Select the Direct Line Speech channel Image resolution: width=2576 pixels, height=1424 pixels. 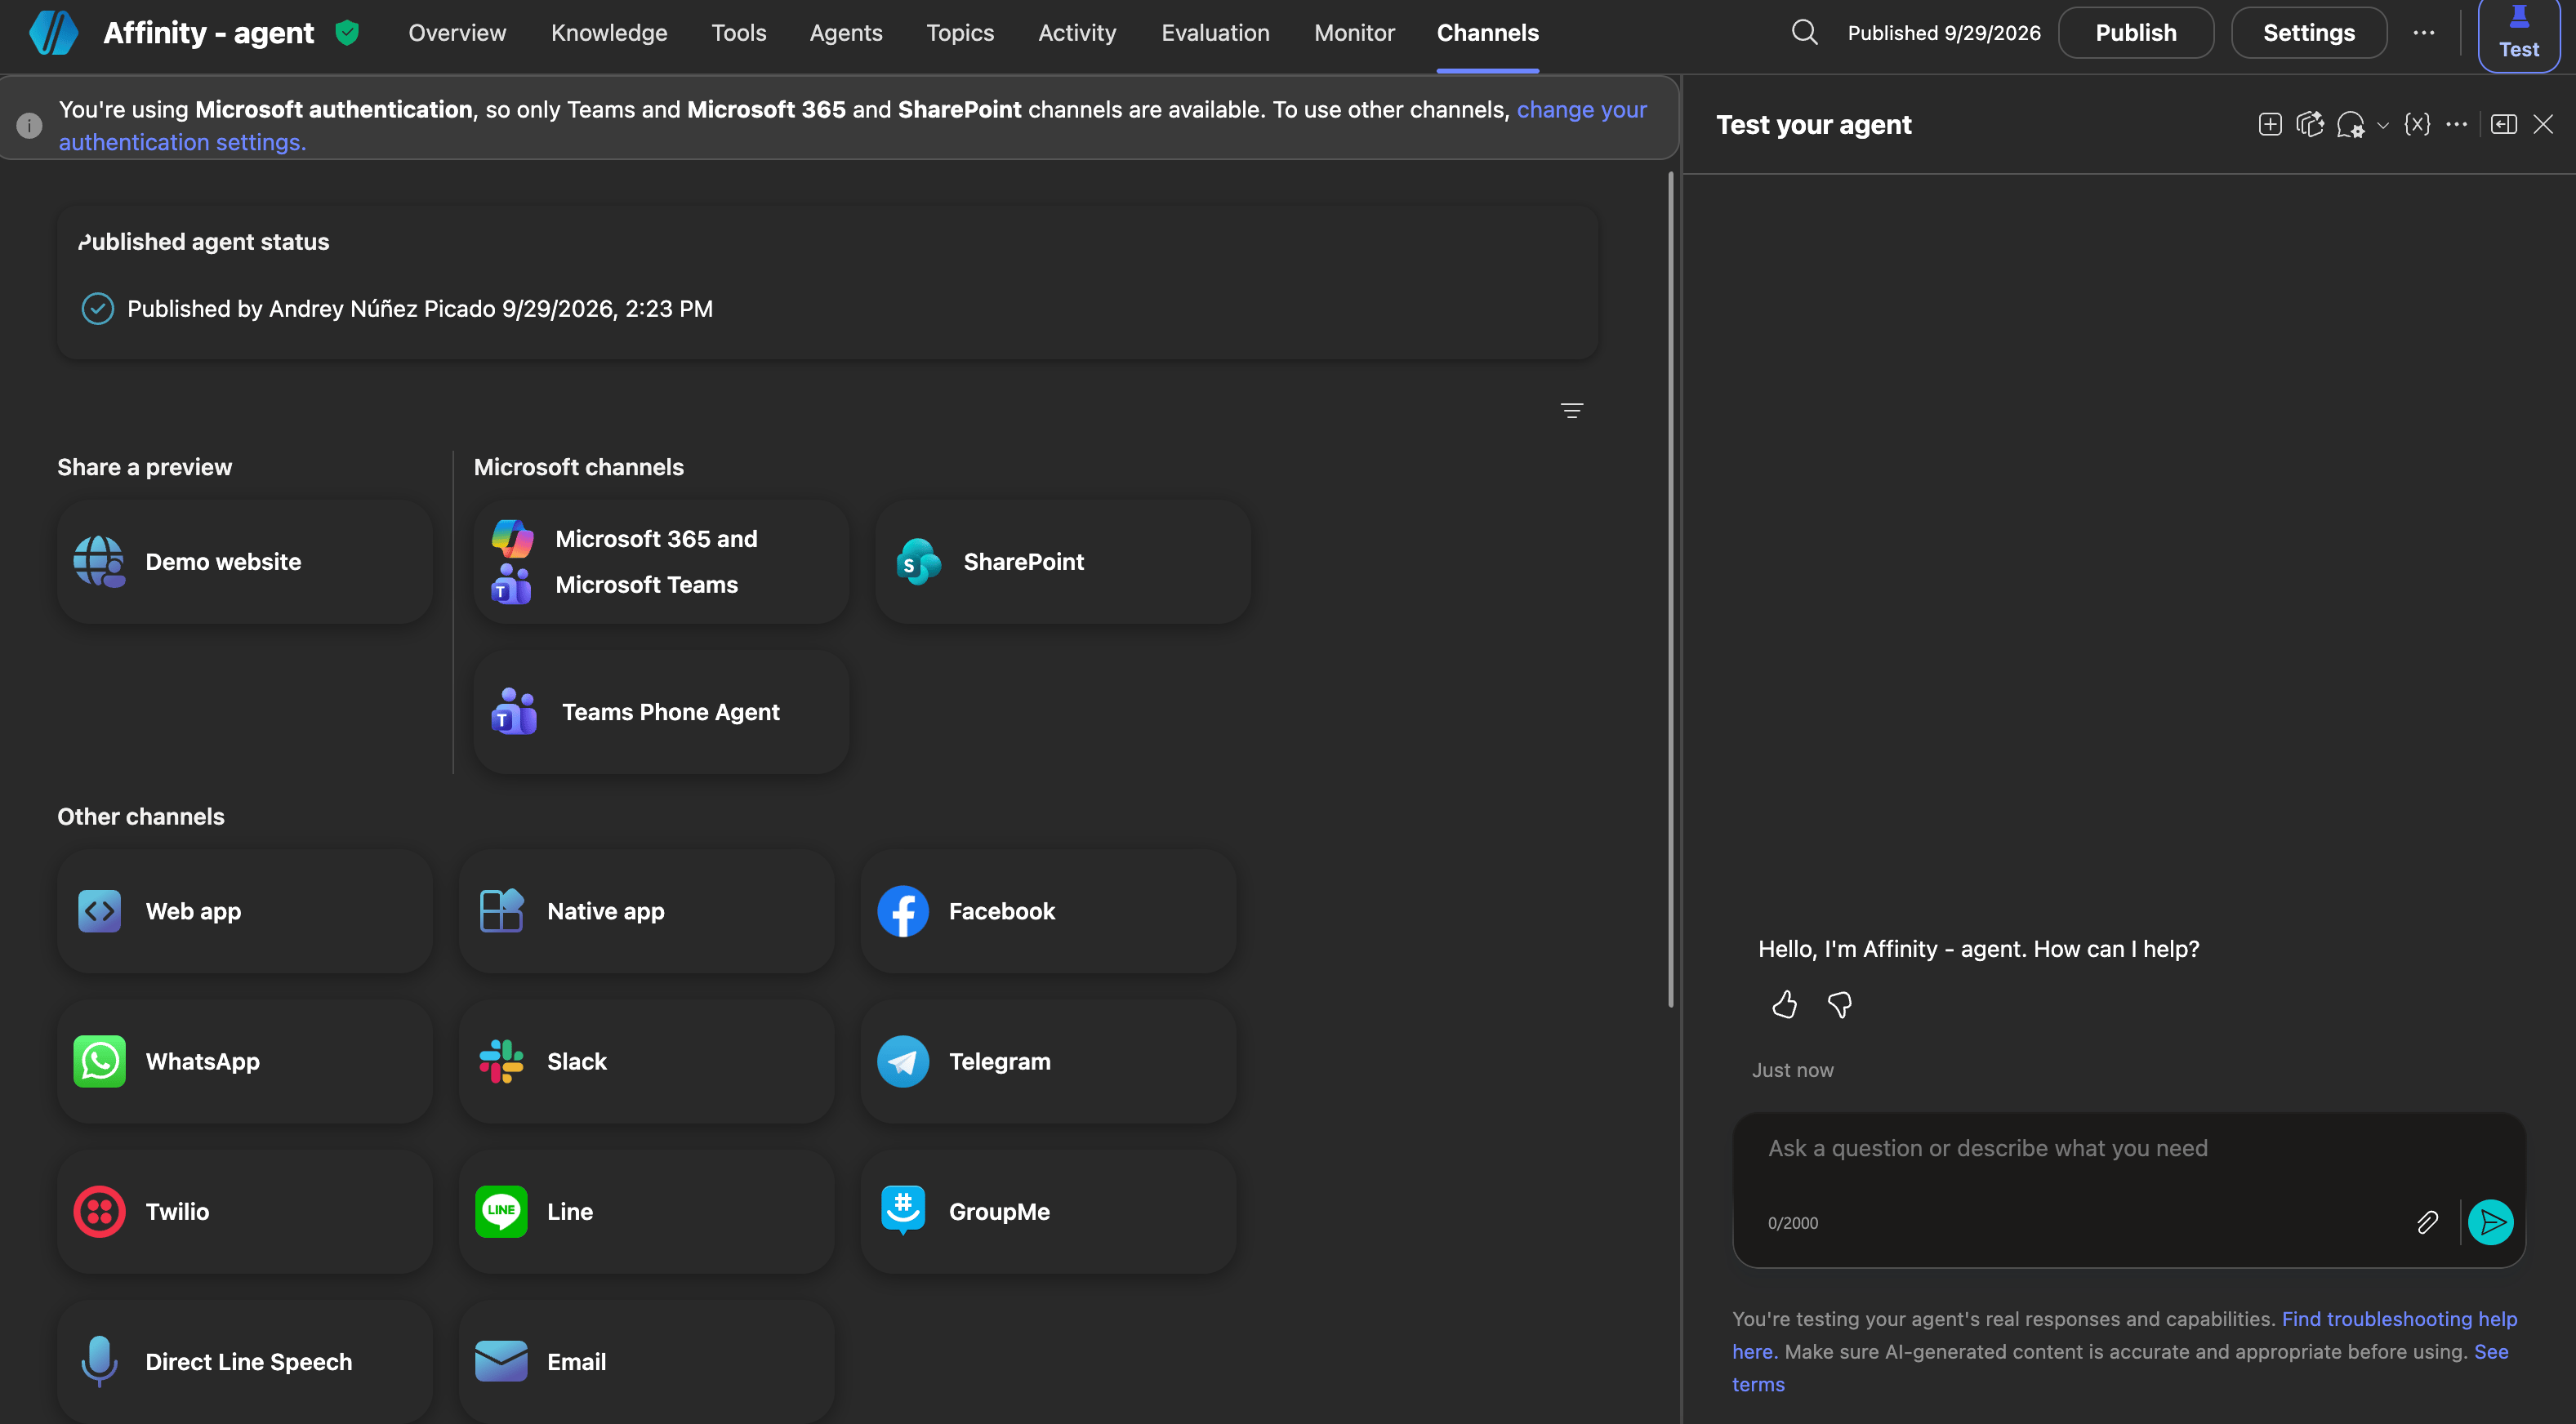point(244,1361)
